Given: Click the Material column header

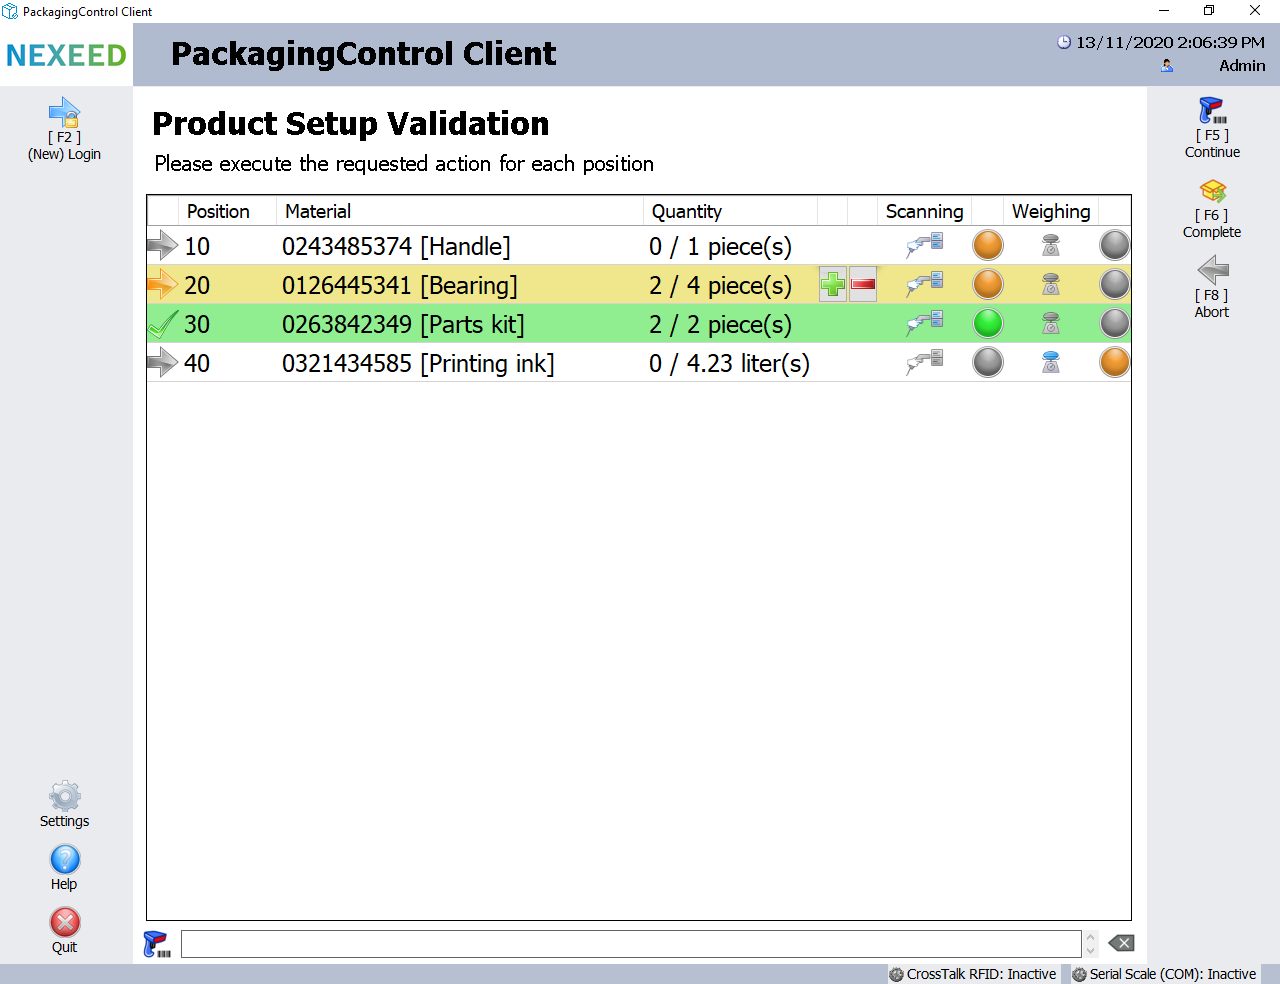Looking at the screenshot, I should point(318,211).
